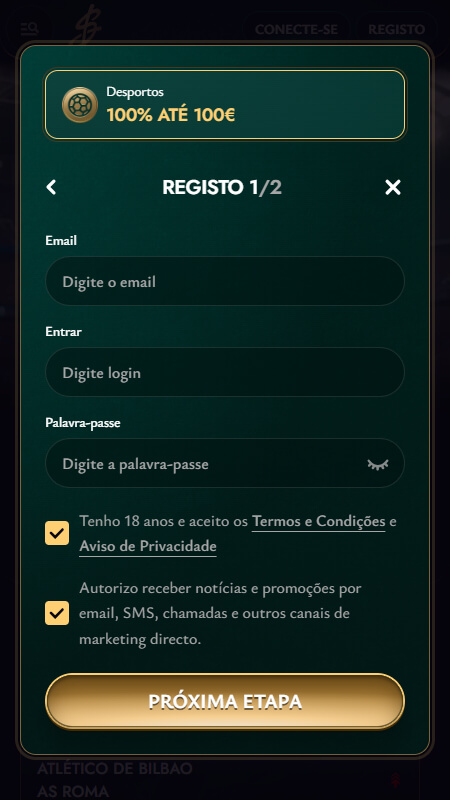Viewport: 450px width, 800px height.
Task: Click the football coin bonus icon
Action: point(80,105)
